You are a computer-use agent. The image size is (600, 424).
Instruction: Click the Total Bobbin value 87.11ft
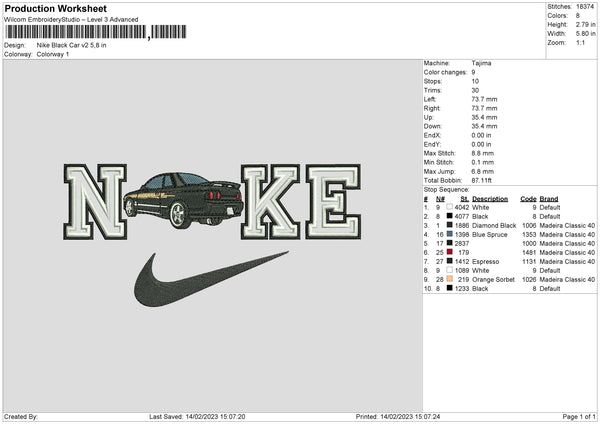(481, 180)
